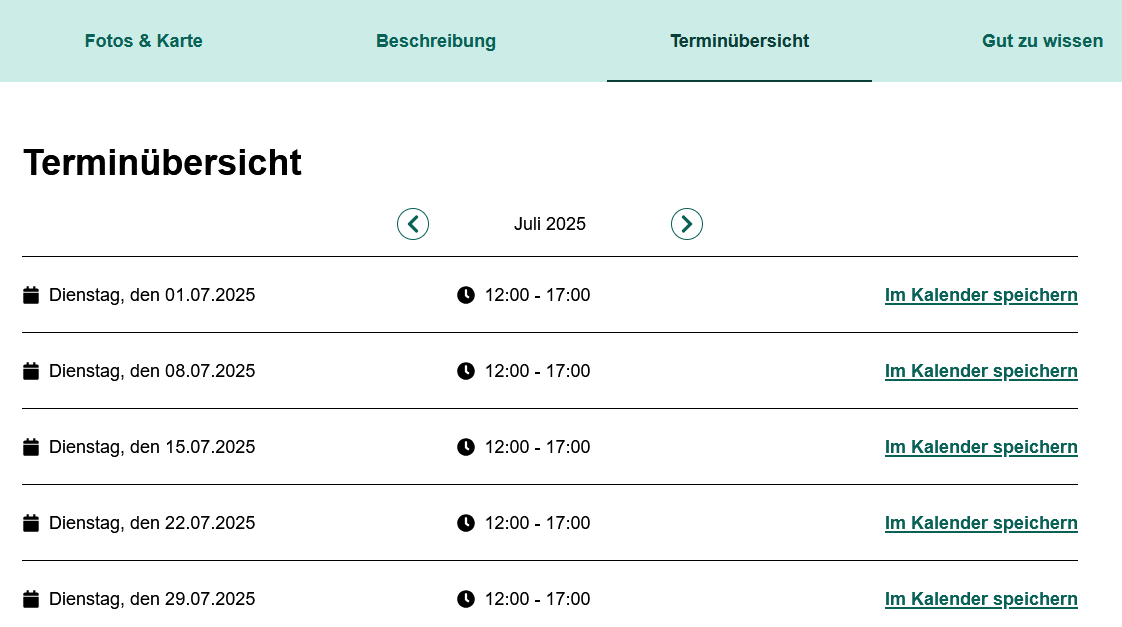Save 08.07.2025 appointment to calendar

pos(981,371)
